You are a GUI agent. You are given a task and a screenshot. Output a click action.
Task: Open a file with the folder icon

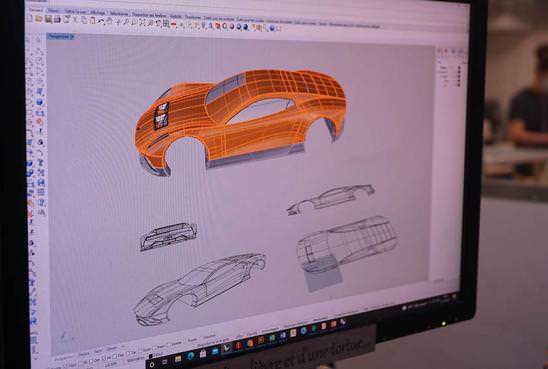coord(38,19)
